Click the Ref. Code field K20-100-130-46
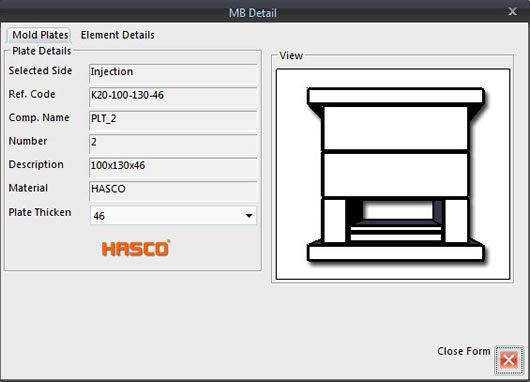Screen dimensions: 530x382 click(173, 97)
